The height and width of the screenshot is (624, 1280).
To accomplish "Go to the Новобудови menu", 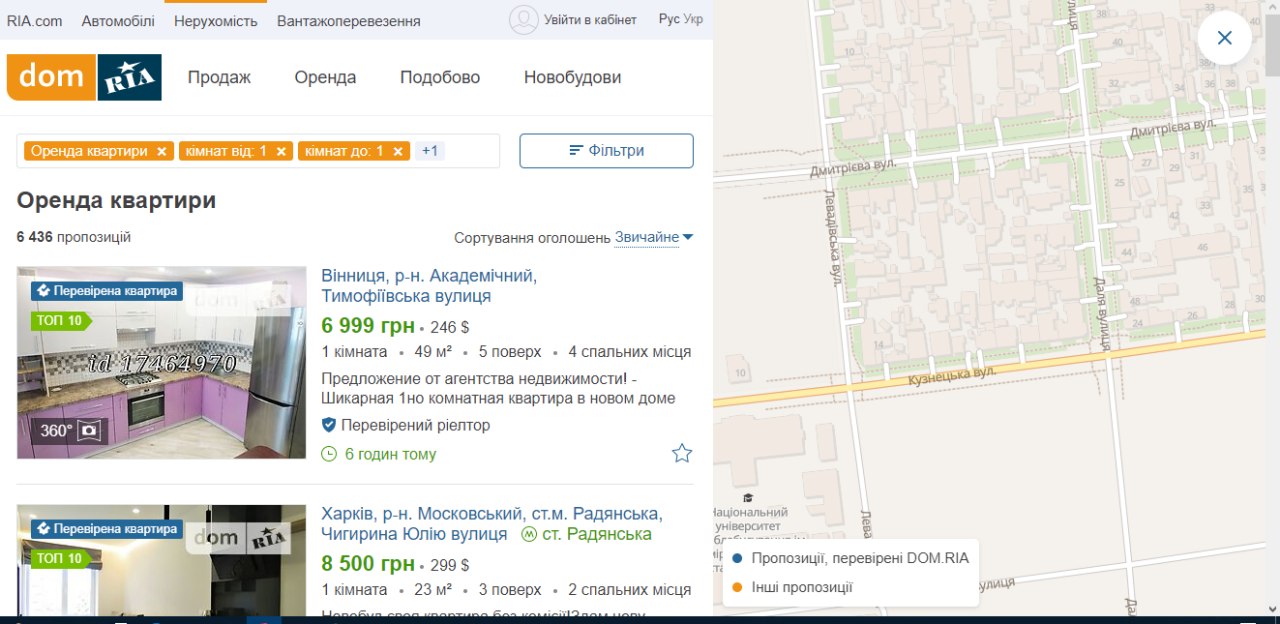I will tap(572, 77).
